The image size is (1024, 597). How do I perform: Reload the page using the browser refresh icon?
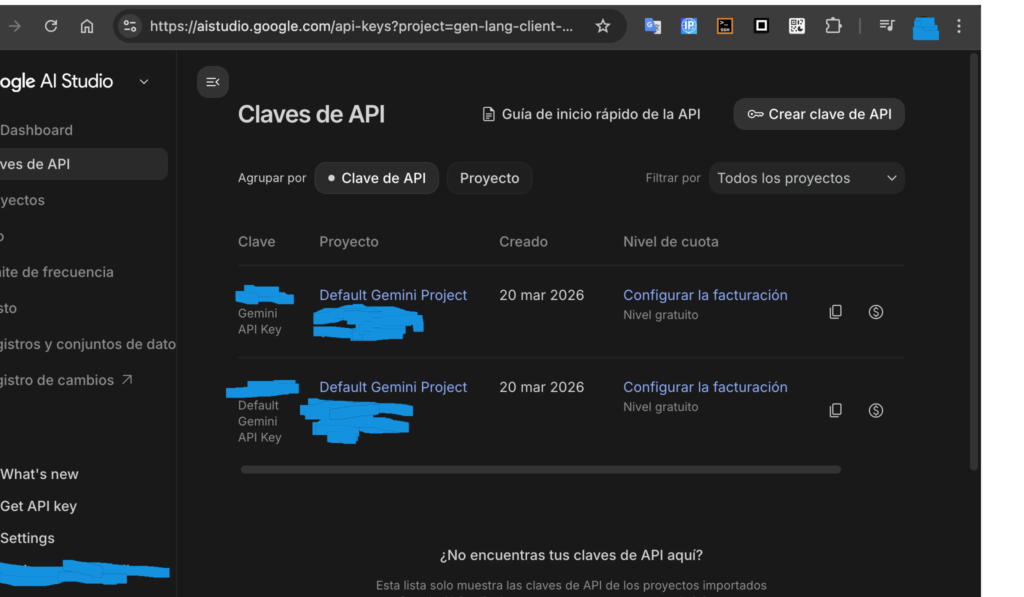[51, 26]
